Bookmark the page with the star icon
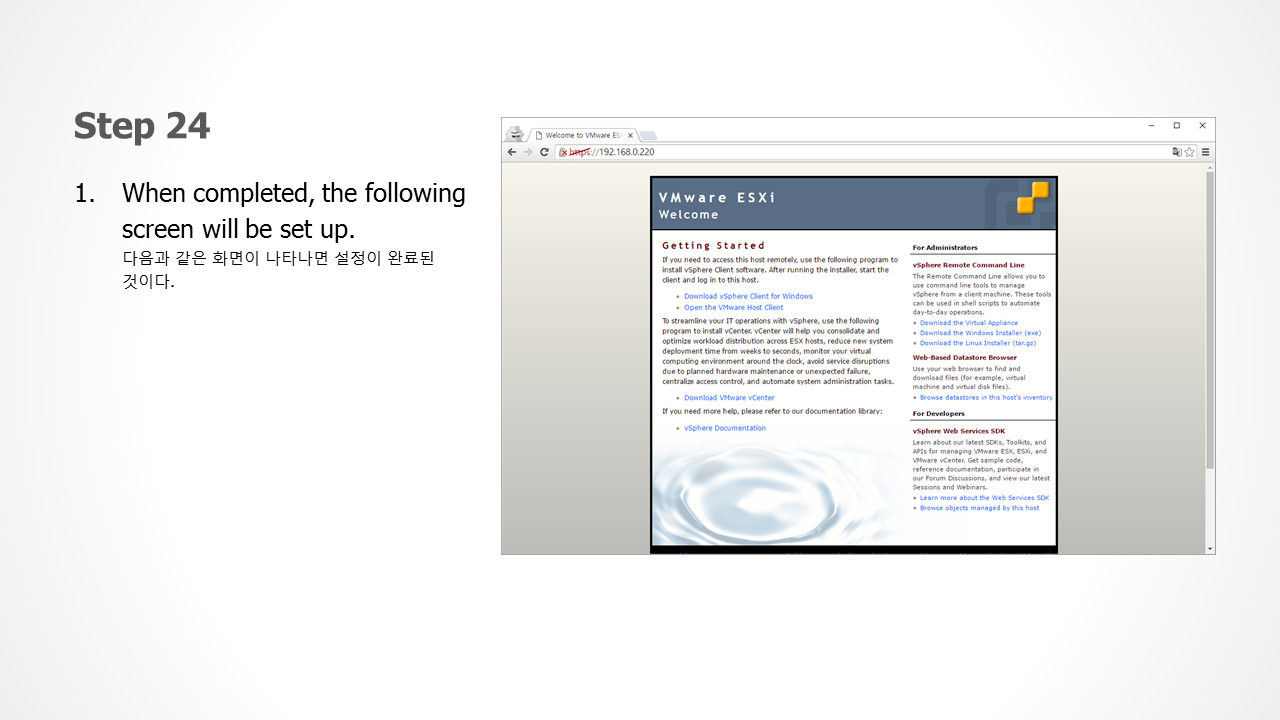 [1190, 152]
